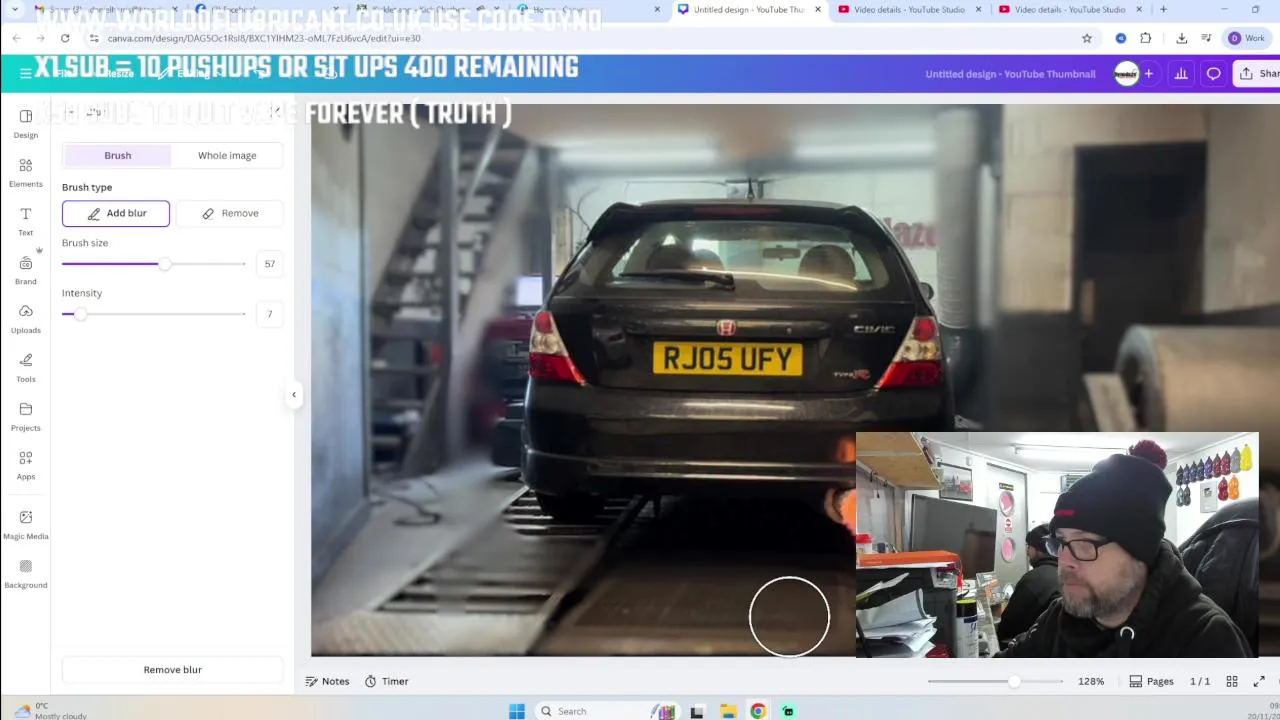Open the comments speech bubble icon
Viewport: 1280px width, 720px height.
pos(1213,74)
